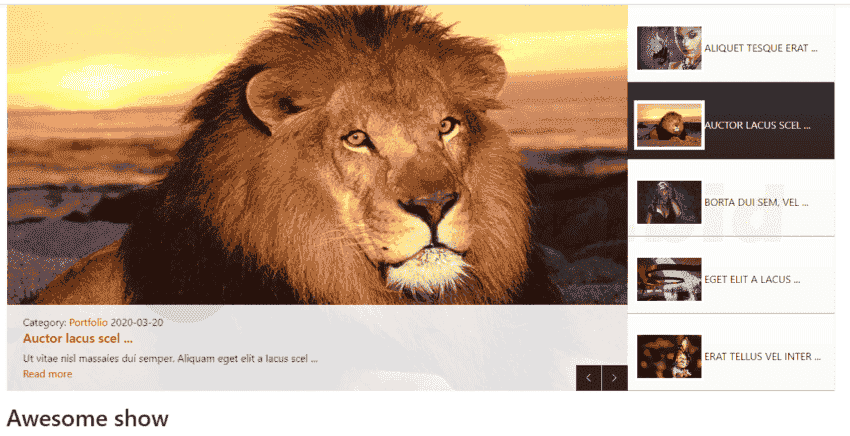This screenshot has width=850, height=436.
Task: Select the Aliquet Tesque Erat thumbnail image
Action: click(x=669, y=48)
